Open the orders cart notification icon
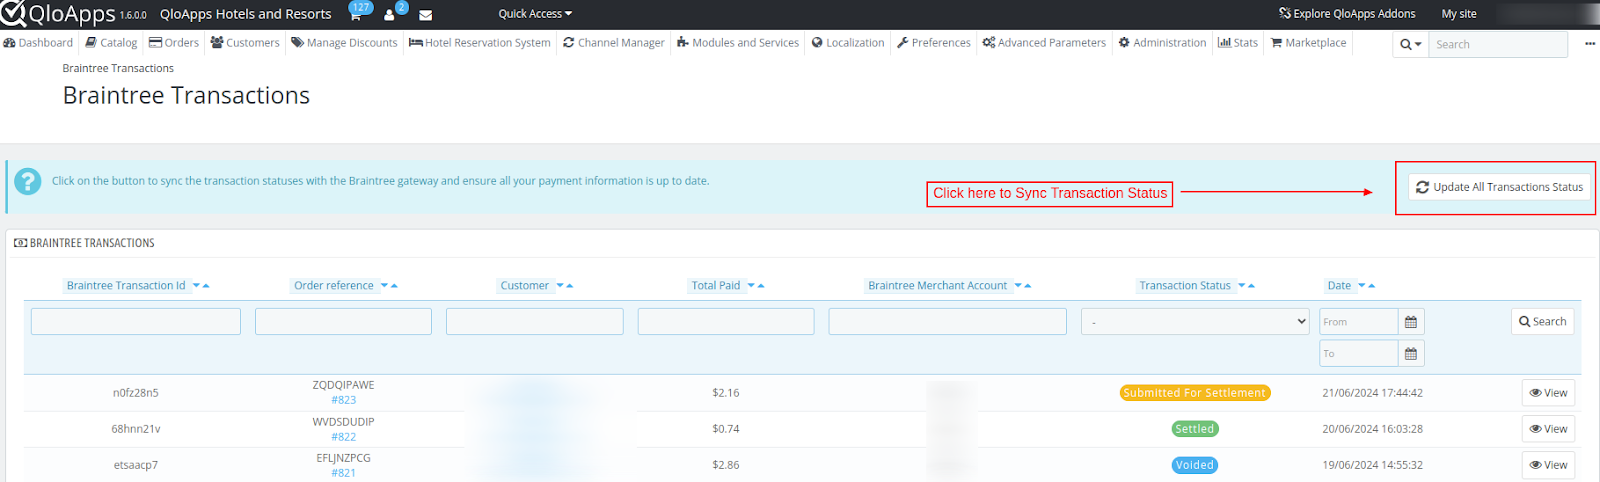The image size is (1600, 482). tap(355, 14)
